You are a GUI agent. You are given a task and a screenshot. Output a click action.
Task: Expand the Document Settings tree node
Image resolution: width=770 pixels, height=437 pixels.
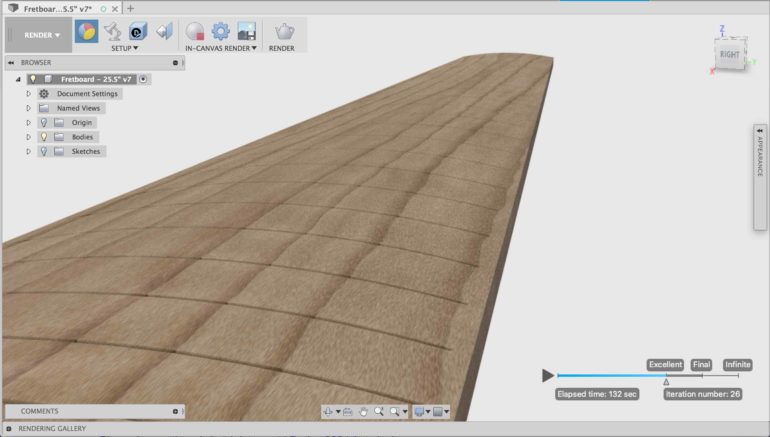point(29,94)
